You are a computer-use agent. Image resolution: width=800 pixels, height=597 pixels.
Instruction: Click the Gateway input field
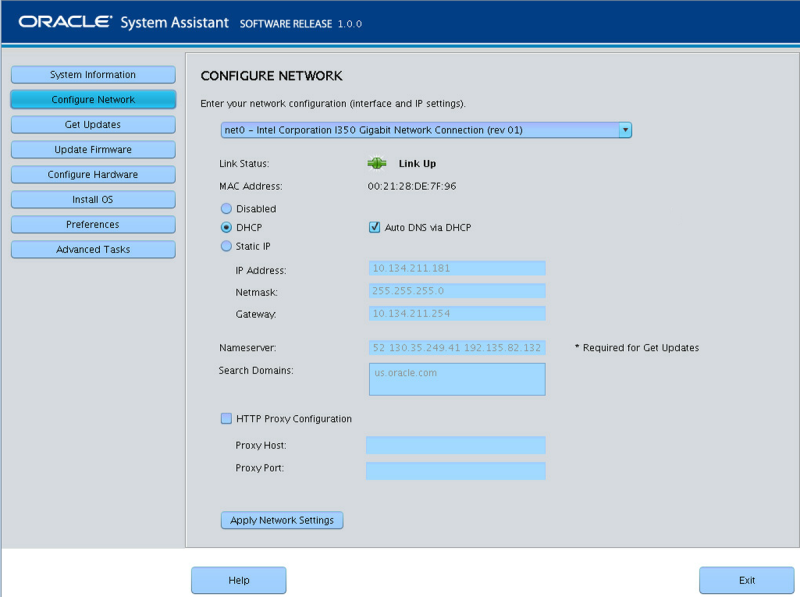(457, 313)
